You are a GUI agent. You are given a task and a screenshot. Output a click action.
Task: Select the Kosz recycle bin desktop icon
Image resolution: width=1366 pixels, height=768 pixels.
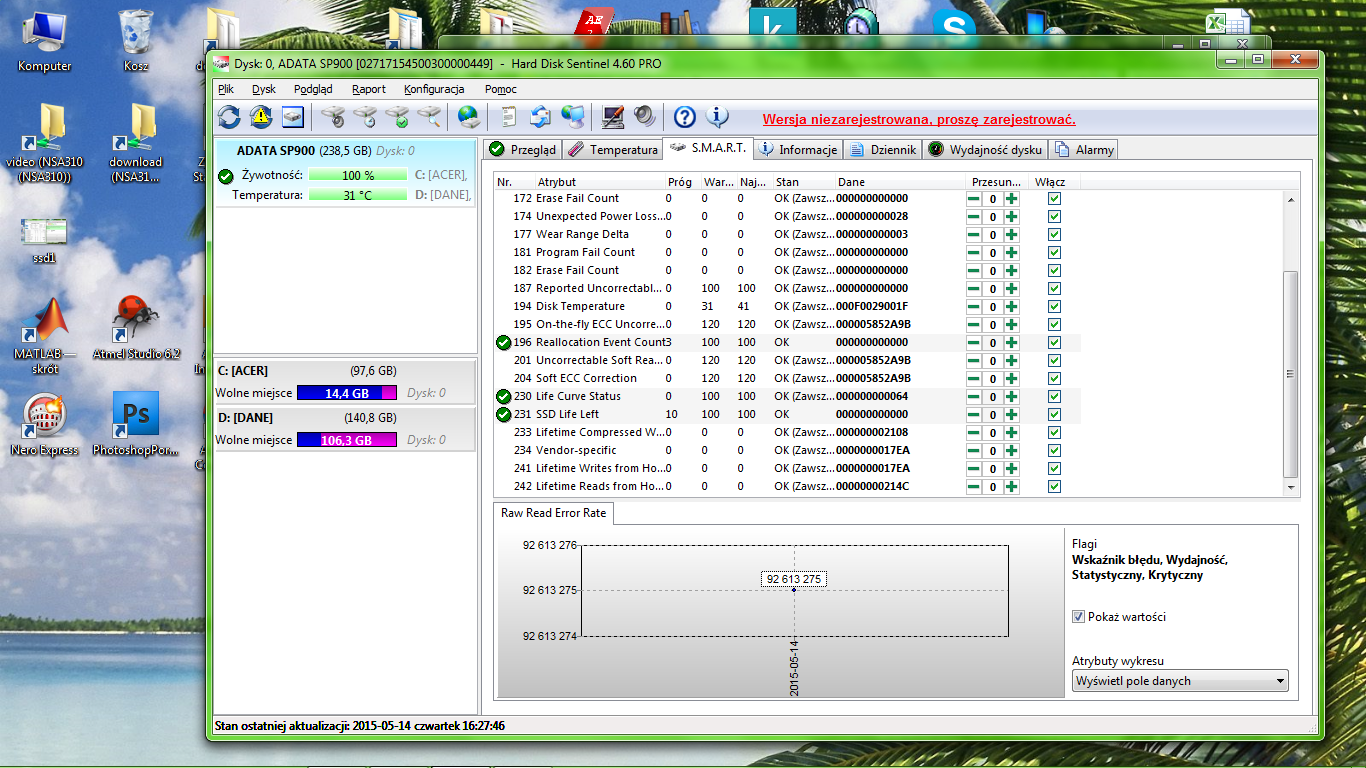136,41
